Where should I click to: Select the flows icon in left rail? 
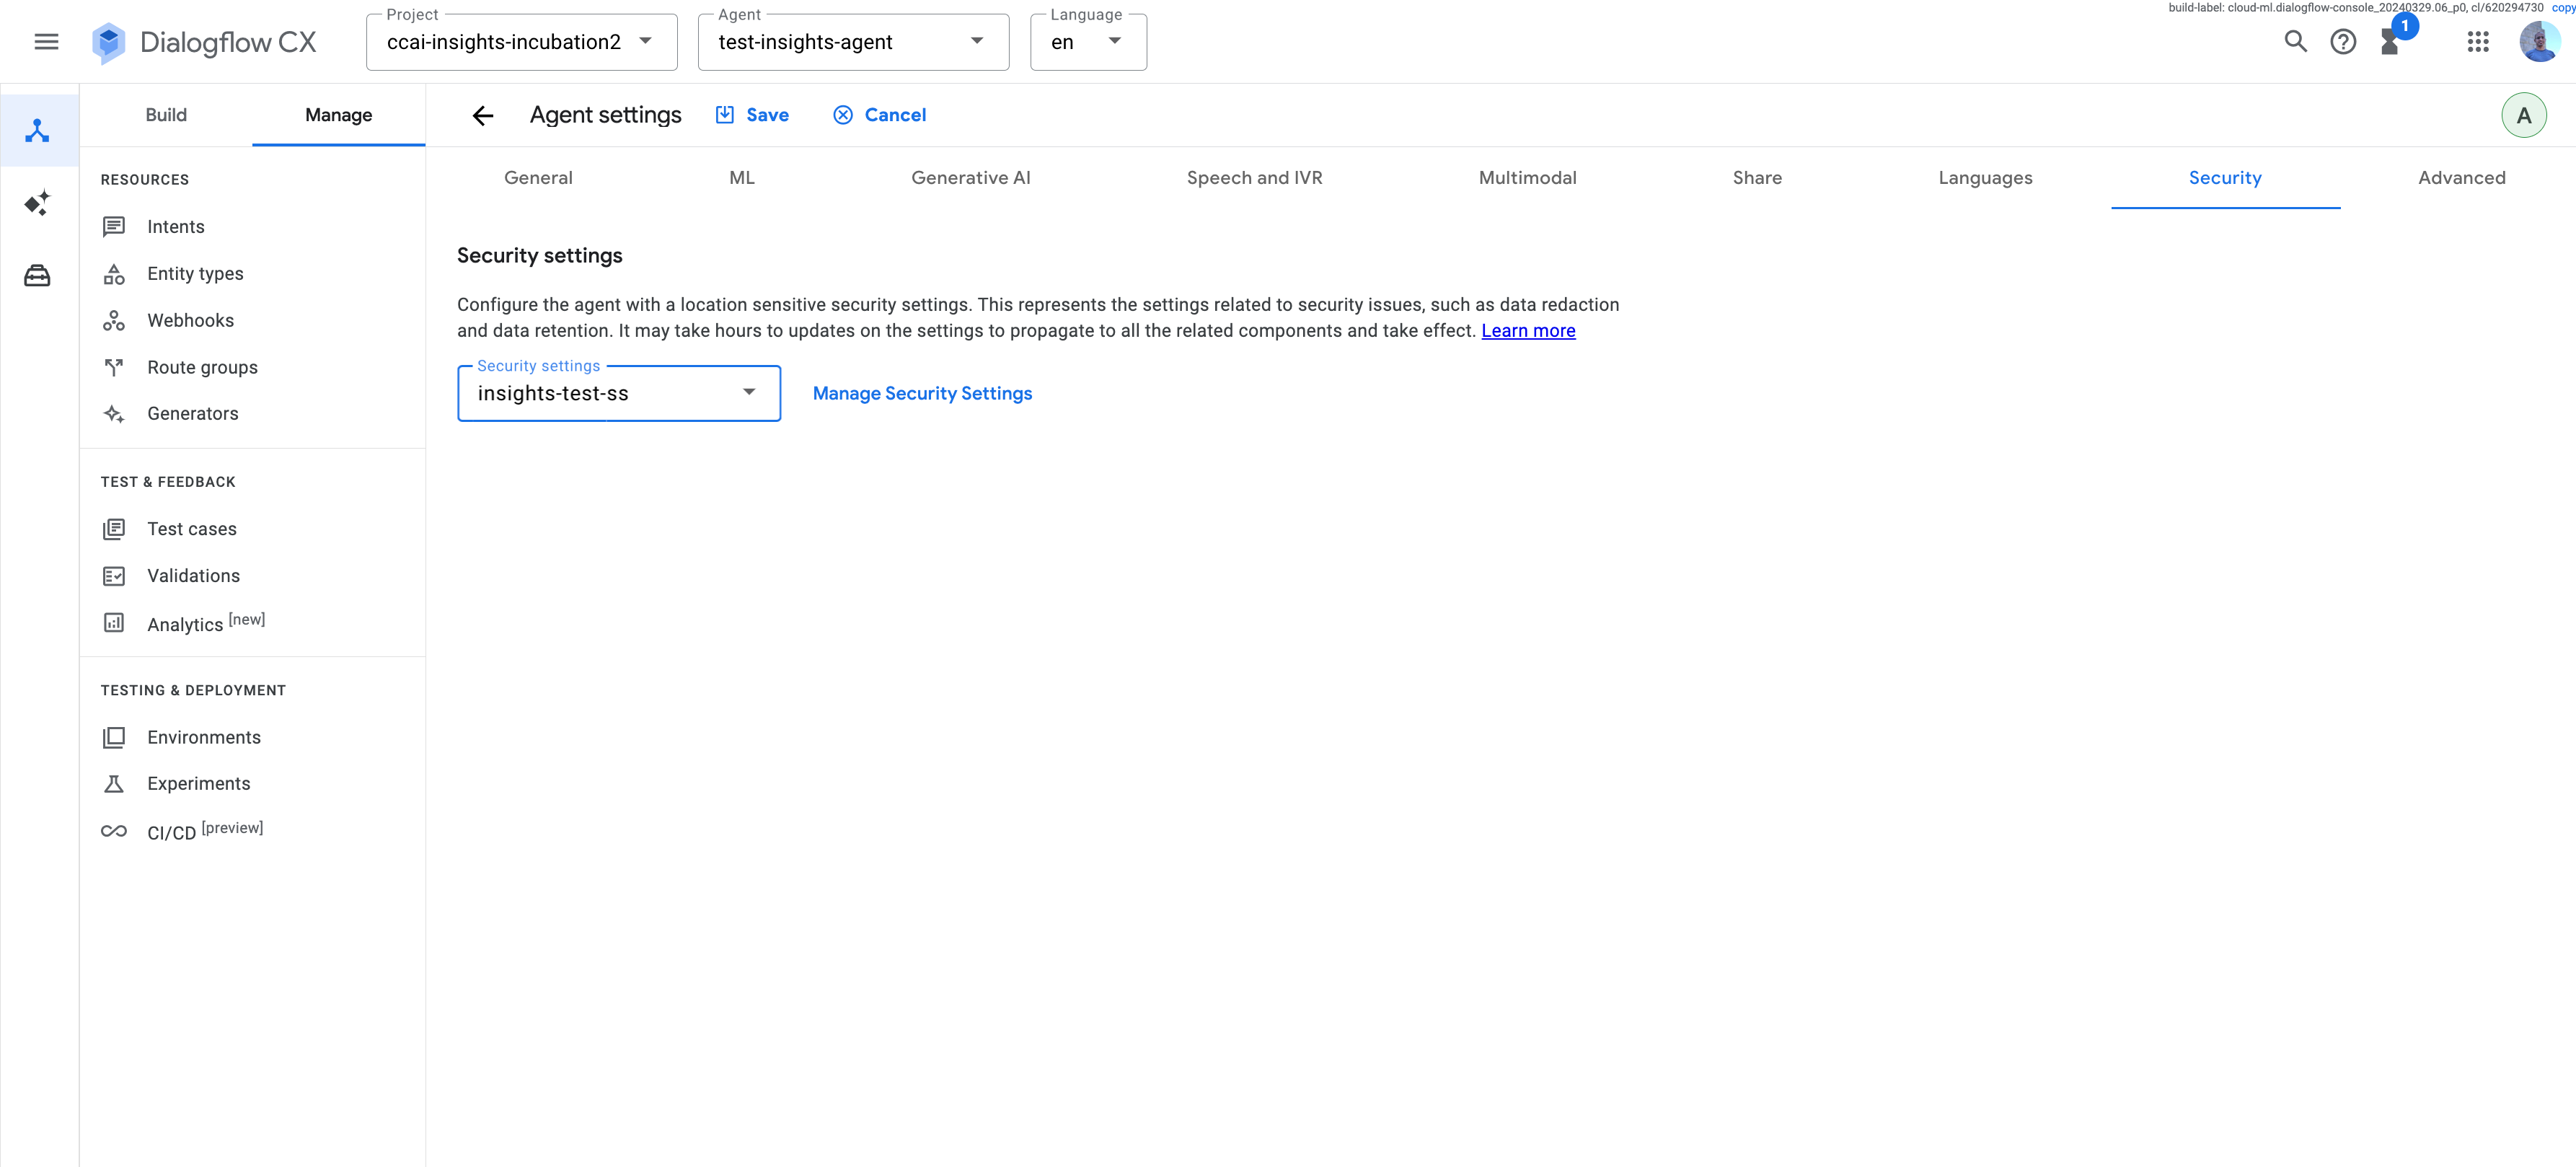[x=38, y=131]
